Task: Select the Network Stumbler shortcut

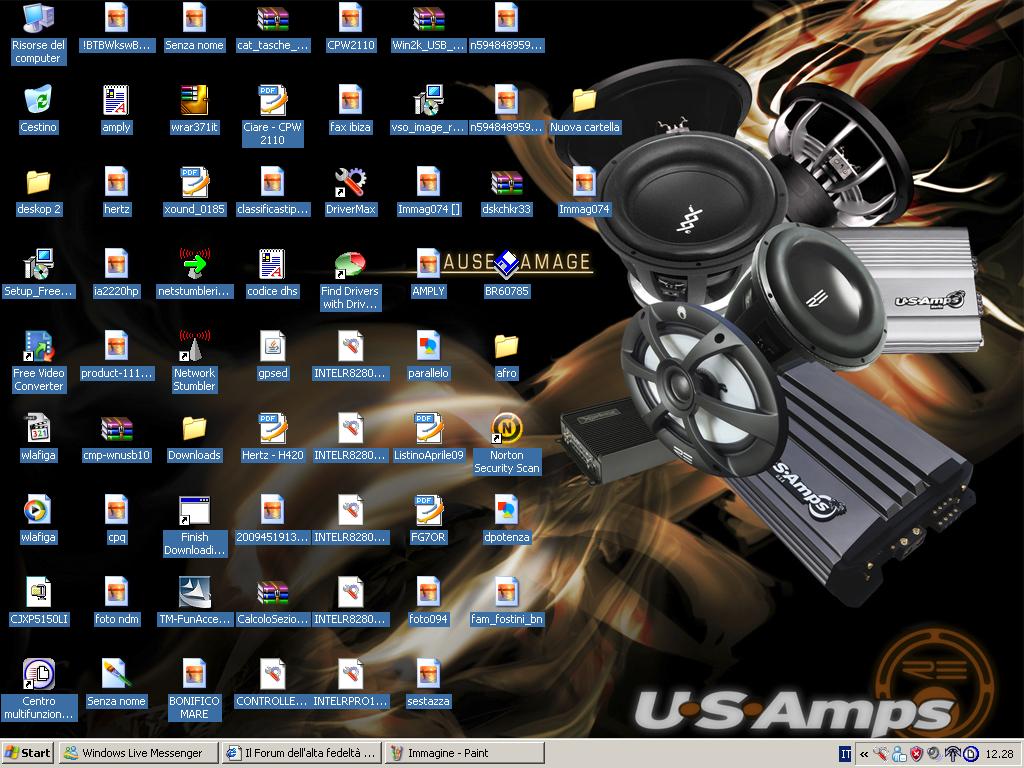Action: pyautogui.click(x=194, y=361)
